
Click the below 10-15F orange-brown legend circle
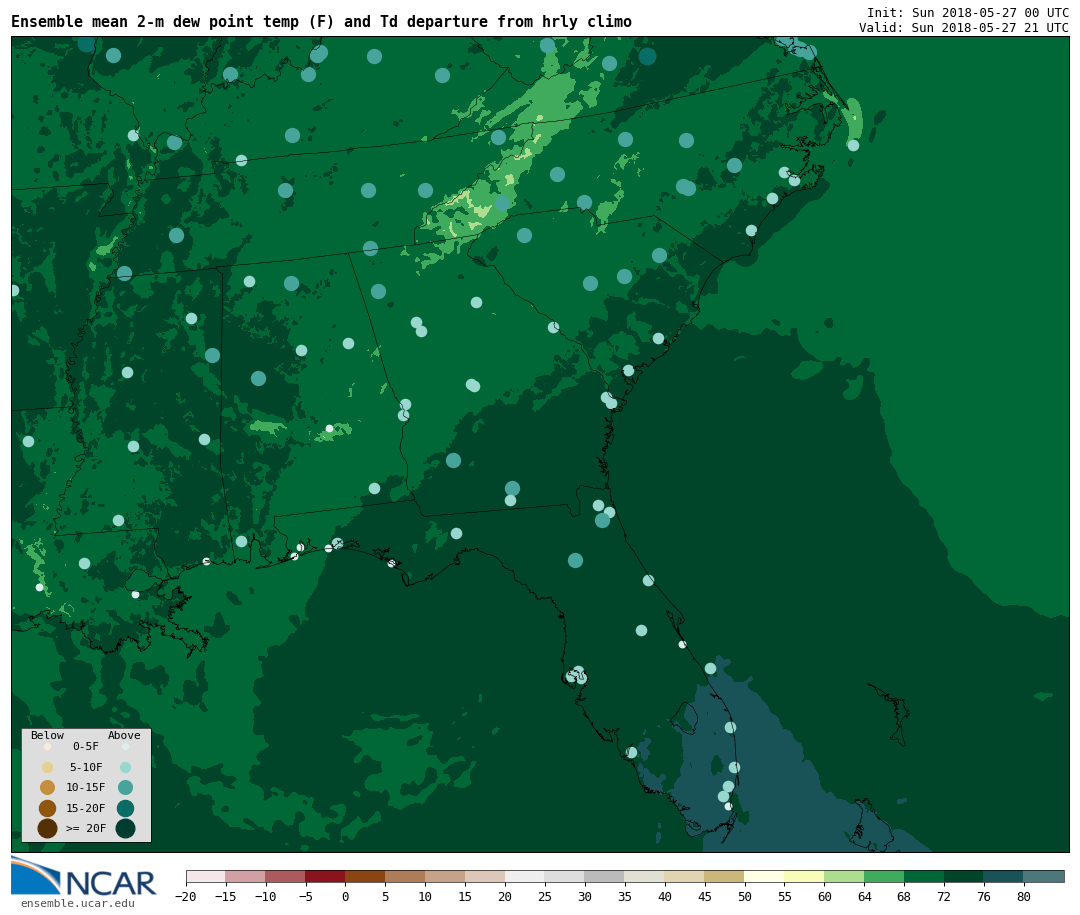[x=48, y=788]
